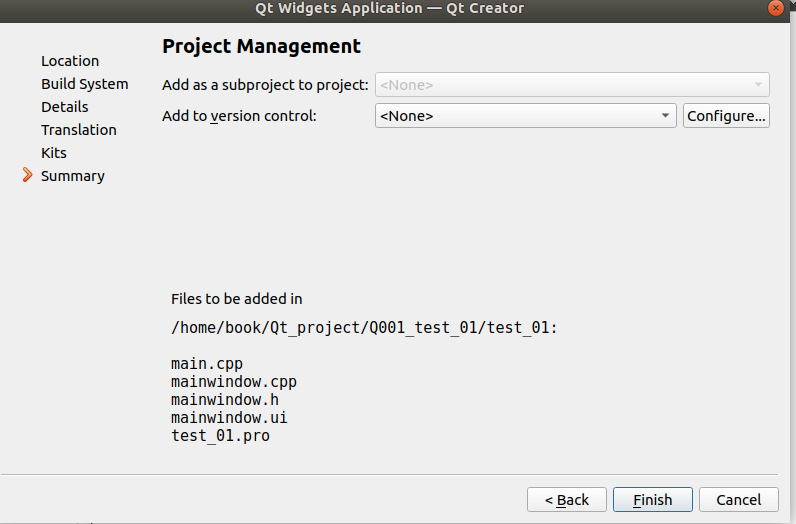Click the Finish button
The height and width of the screenshot is (524, 796).
coord(652,500)
